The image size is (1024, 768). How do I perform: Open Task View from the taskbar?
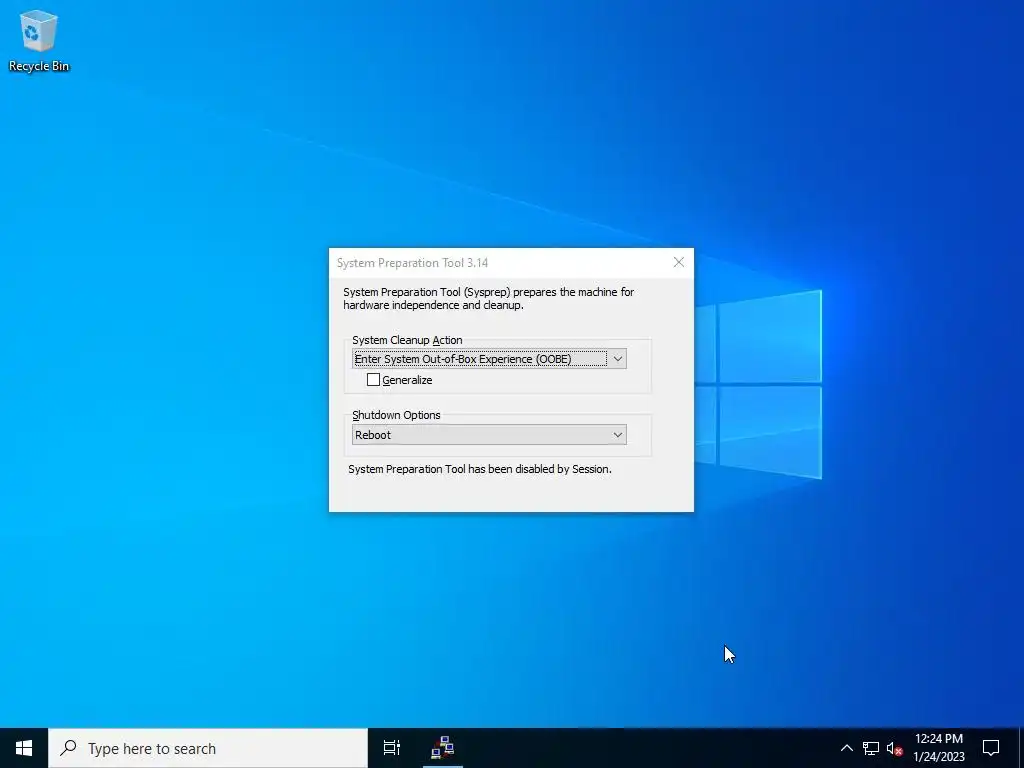[392, 748]
